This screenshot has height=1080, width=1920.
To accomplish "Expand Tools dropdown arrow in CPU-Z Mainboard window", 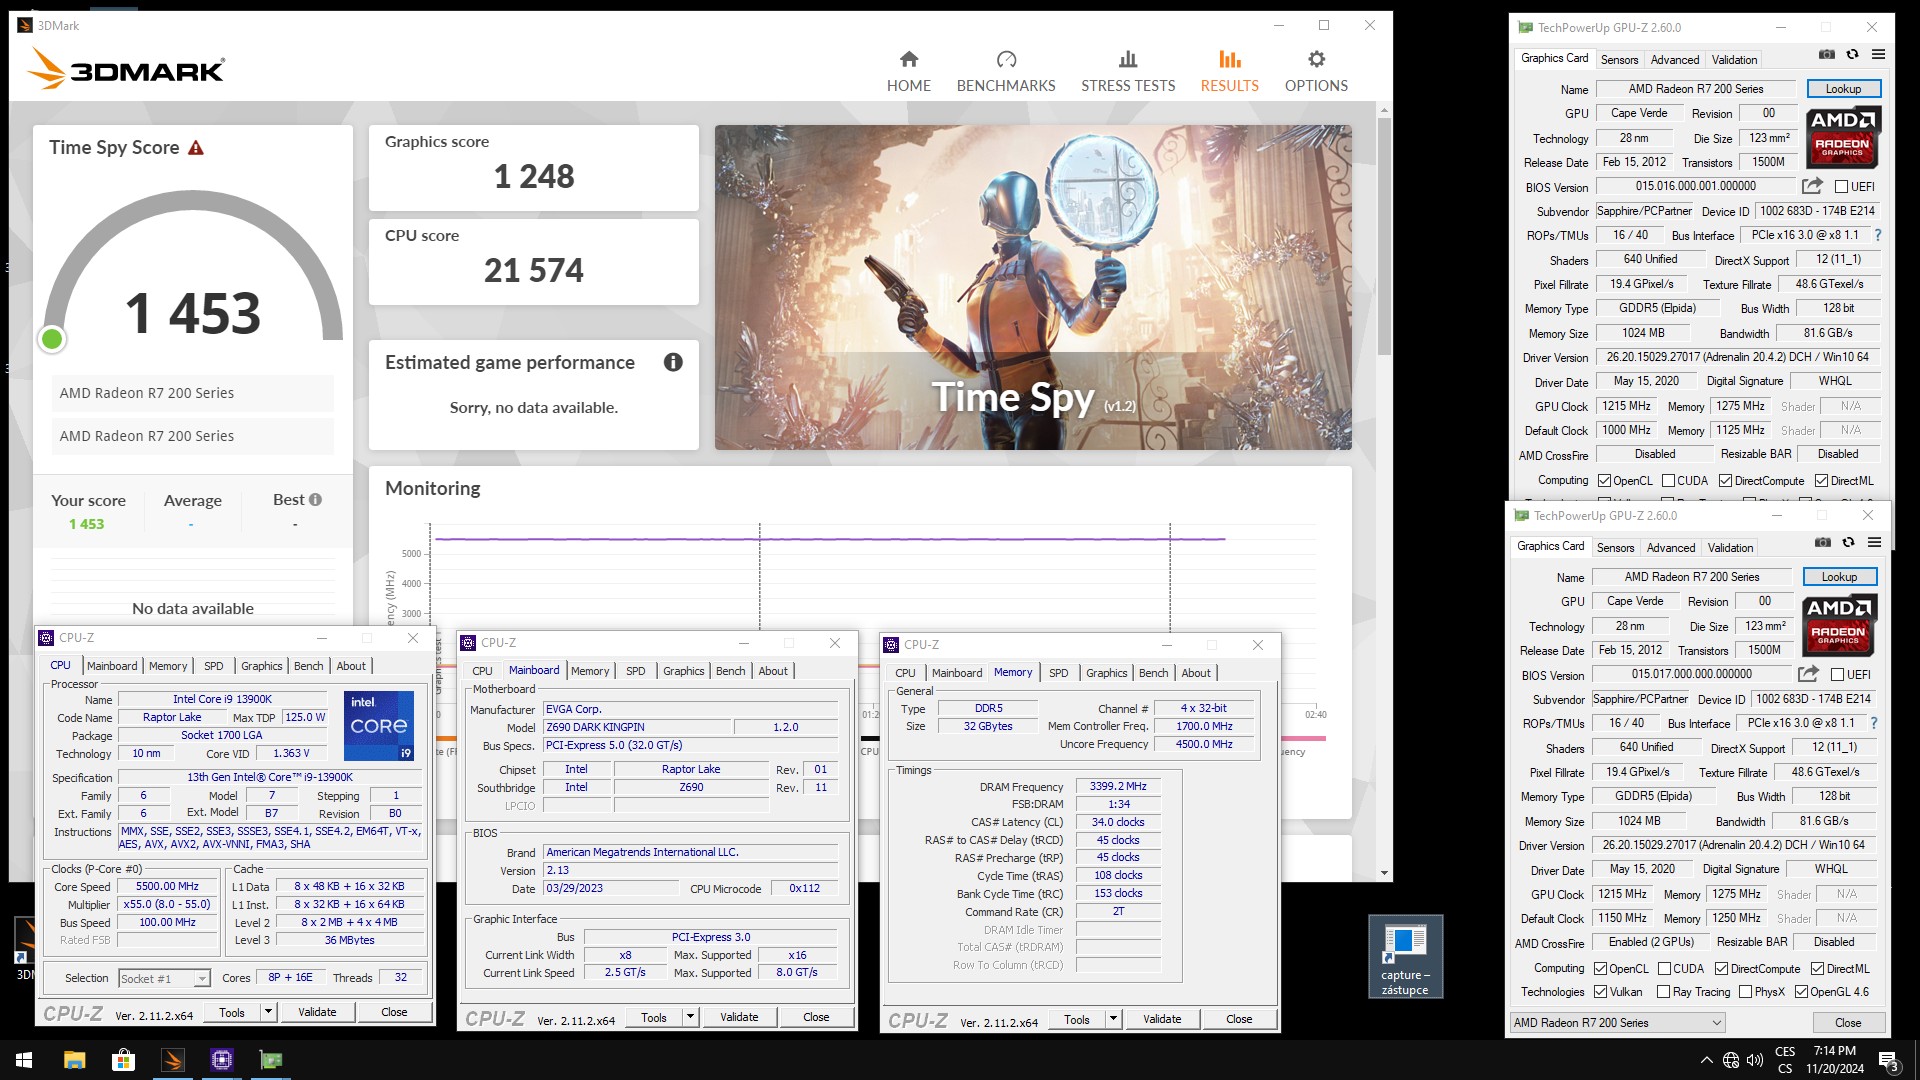I will click(690, 1017).
